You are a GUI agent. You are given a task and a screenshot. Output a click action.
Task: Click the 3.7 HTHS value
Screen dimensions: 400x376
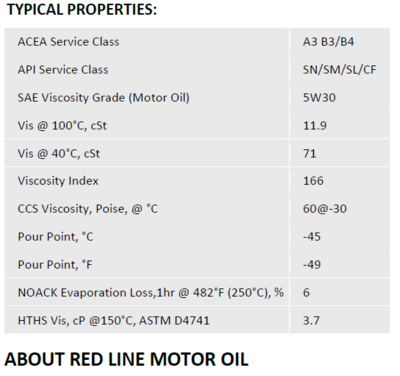tap(311, 321)
